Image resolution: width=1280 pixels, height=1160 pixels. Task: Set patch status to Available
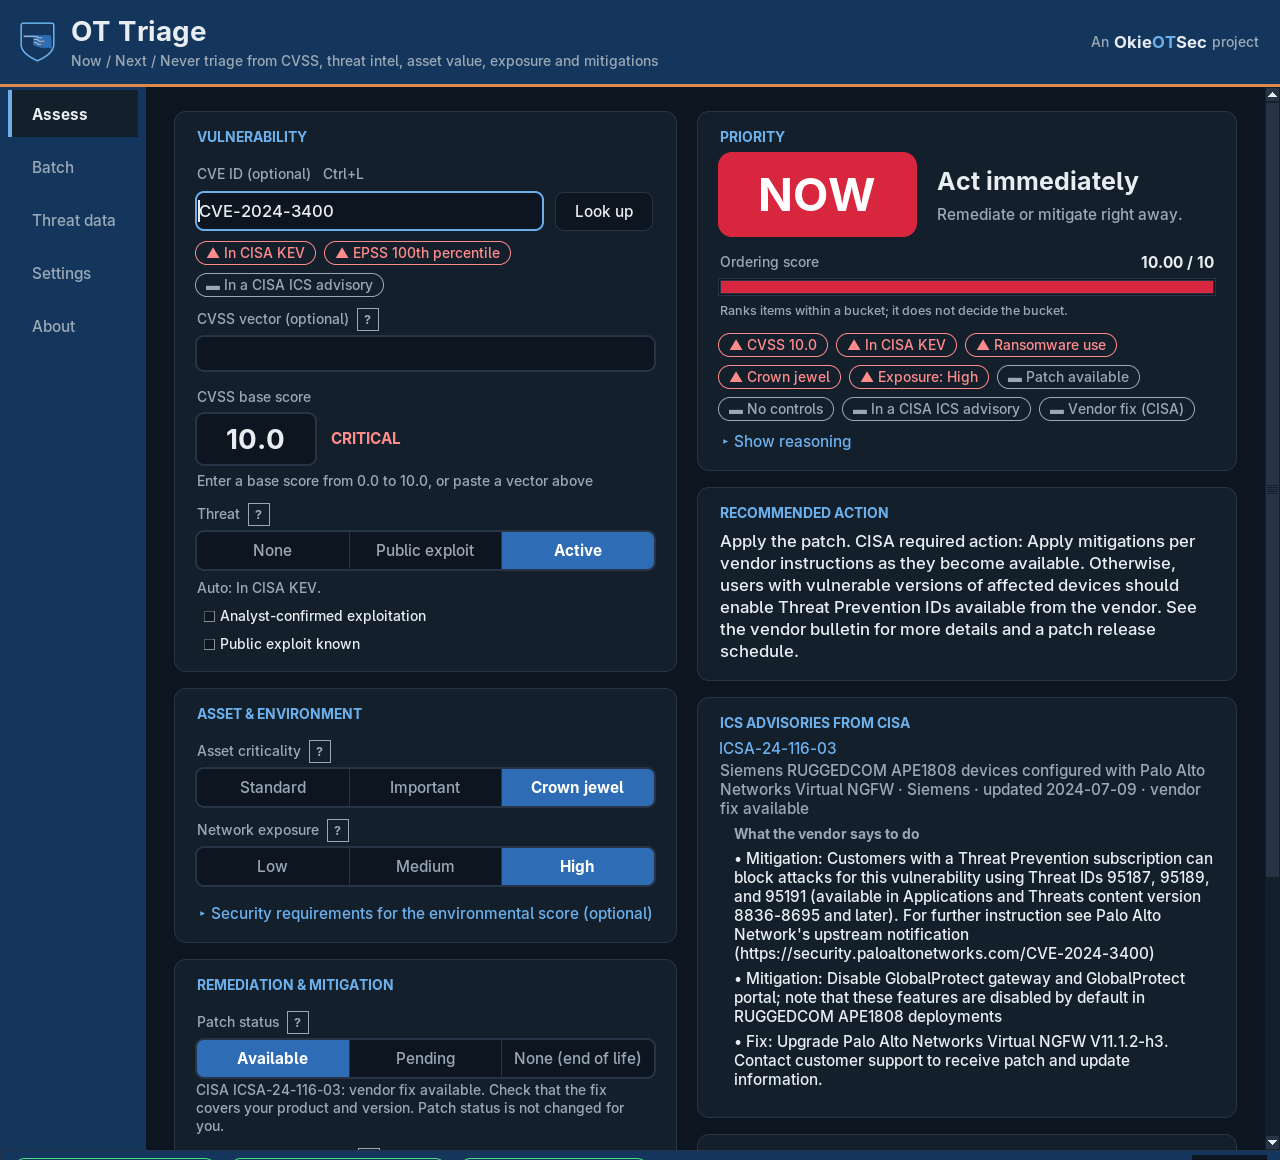[x=273, y=1059]
